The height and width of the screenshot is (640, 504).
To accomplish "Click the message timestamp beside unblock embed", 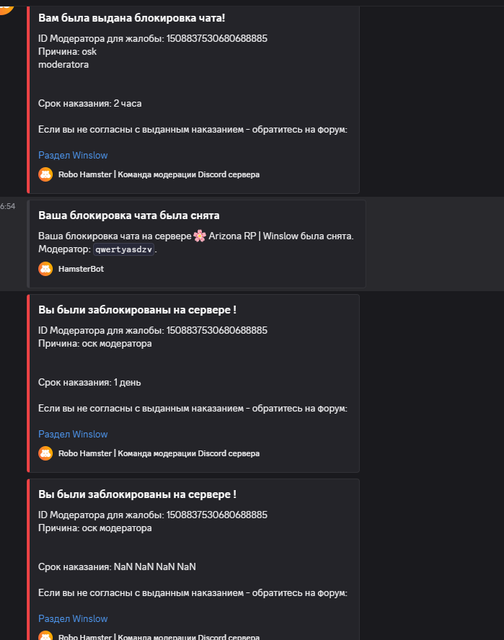I will tap(7, 206).
